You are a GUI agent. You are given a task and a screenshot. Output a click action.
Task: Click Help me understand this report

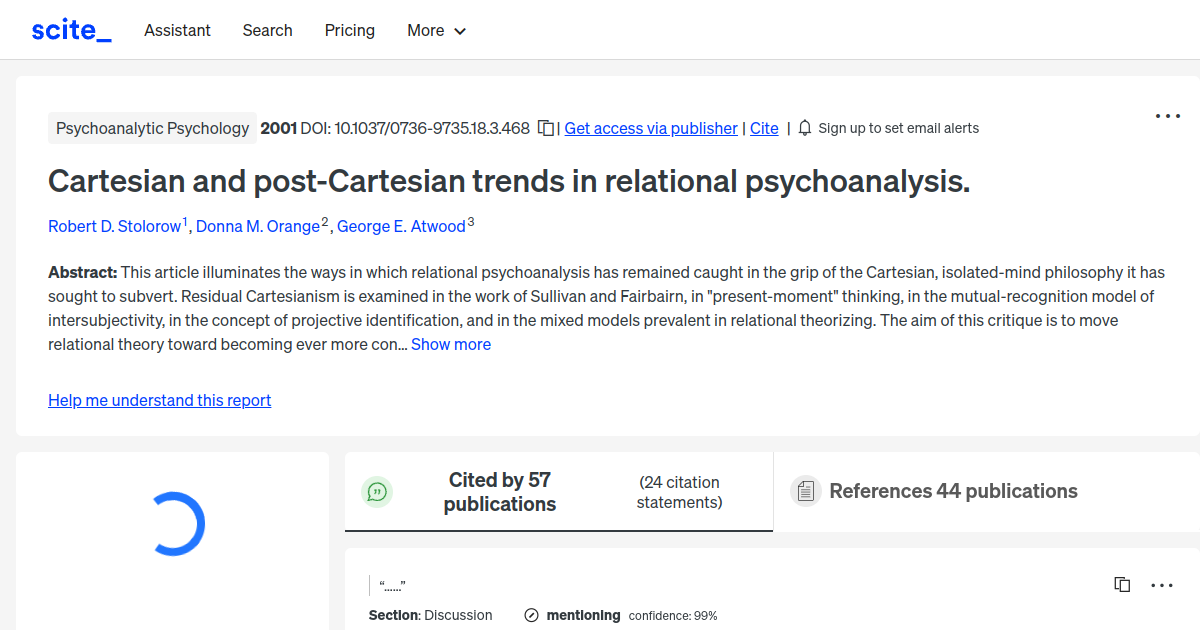159,400
